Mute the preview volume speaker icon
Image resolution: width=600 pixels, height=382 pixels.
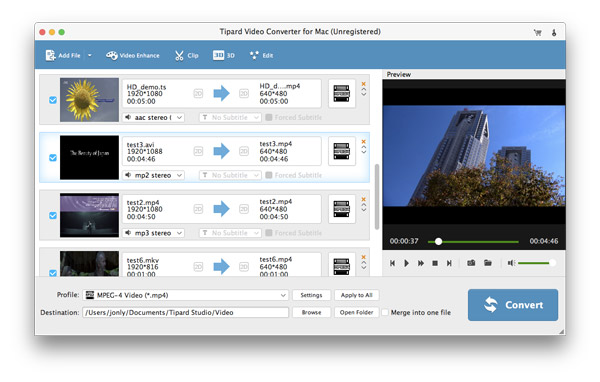point(511,263)
